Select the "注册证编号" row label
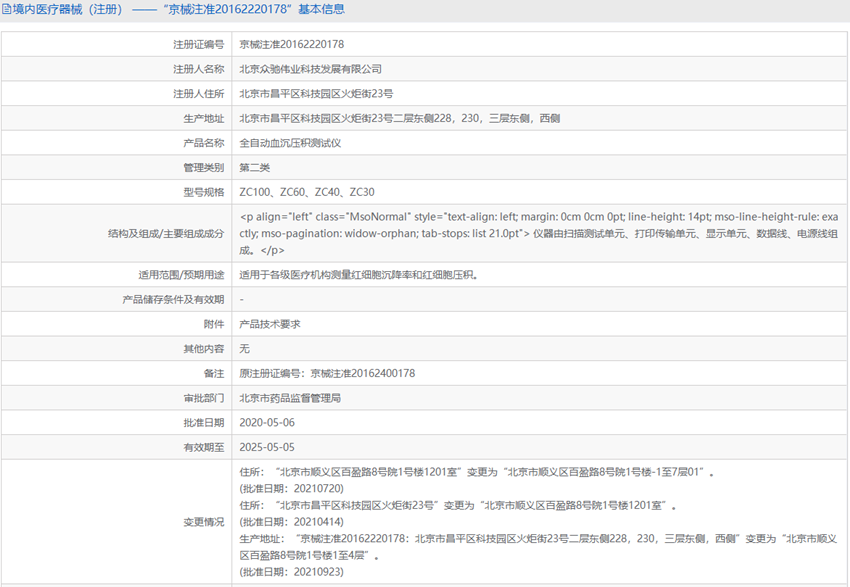 (x=198, y=44)
